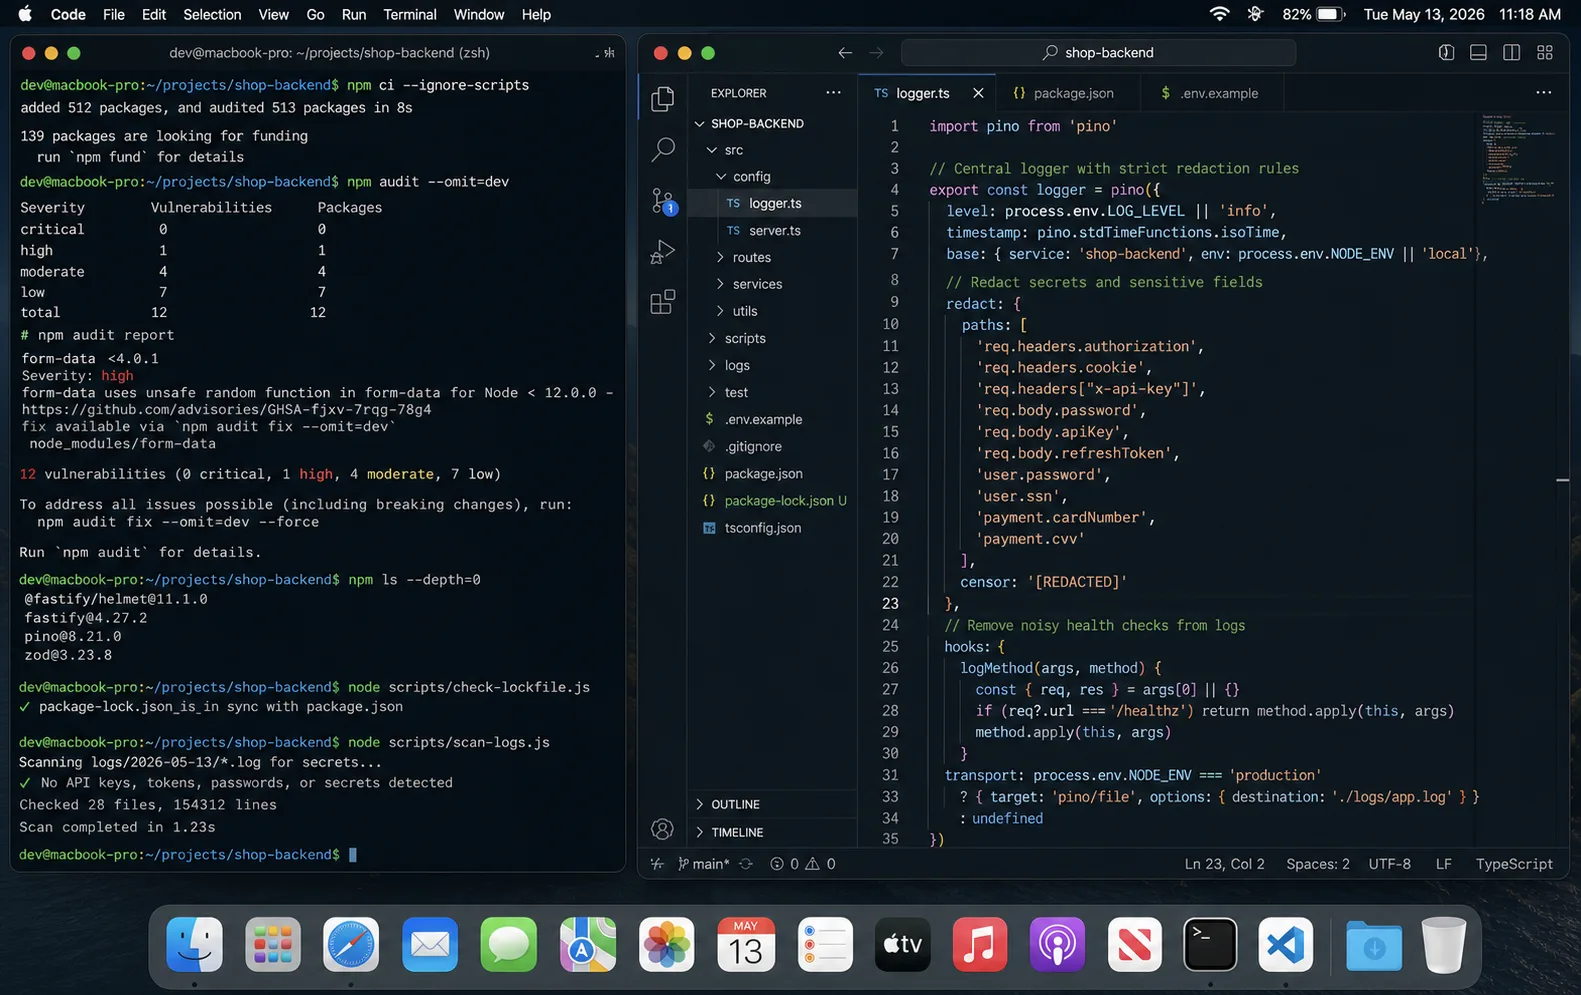This screenshot has height=995, width=1581.
Task: Switch to the package.json tab
Action: click(1063, 93)
